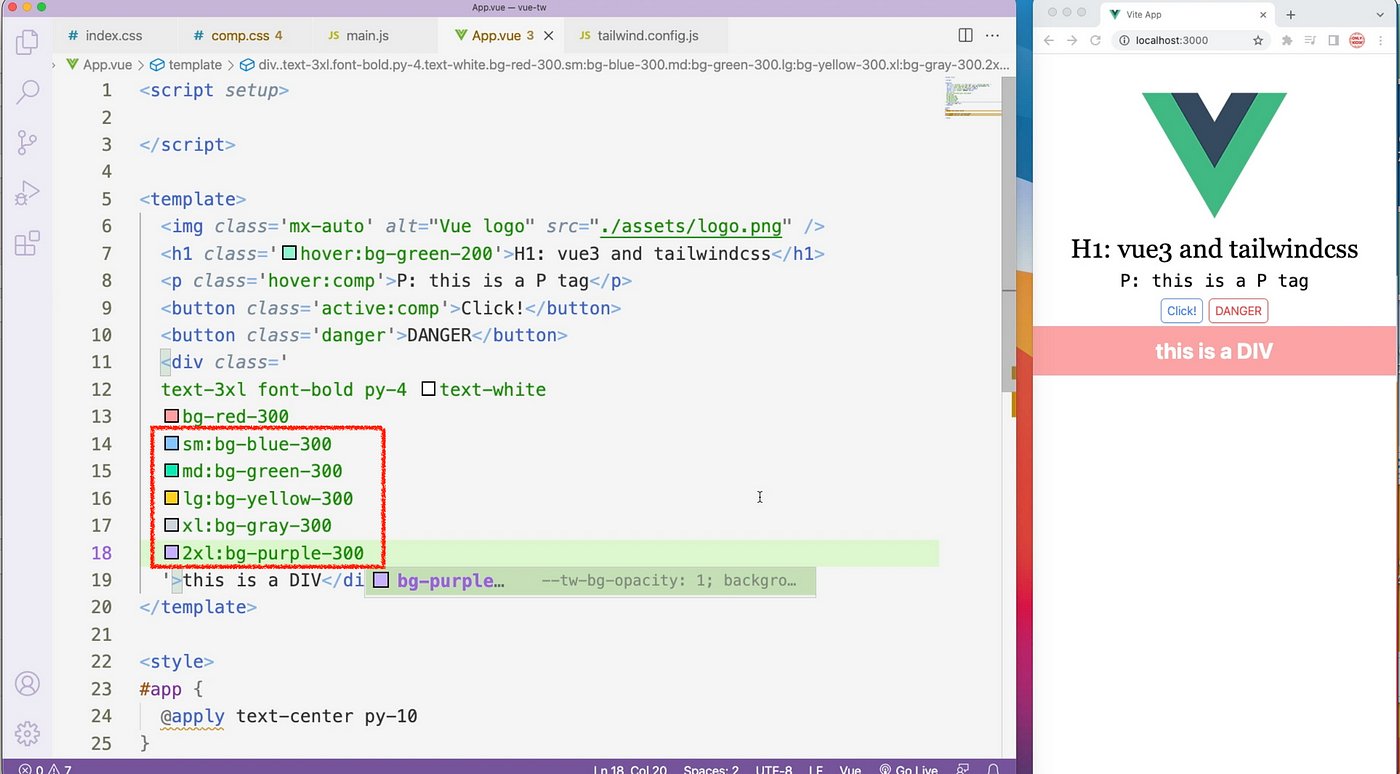Click Ln 18, Col 20 in status bar
This screenshot has width=1400, height=774.
[x=630, y=769]
